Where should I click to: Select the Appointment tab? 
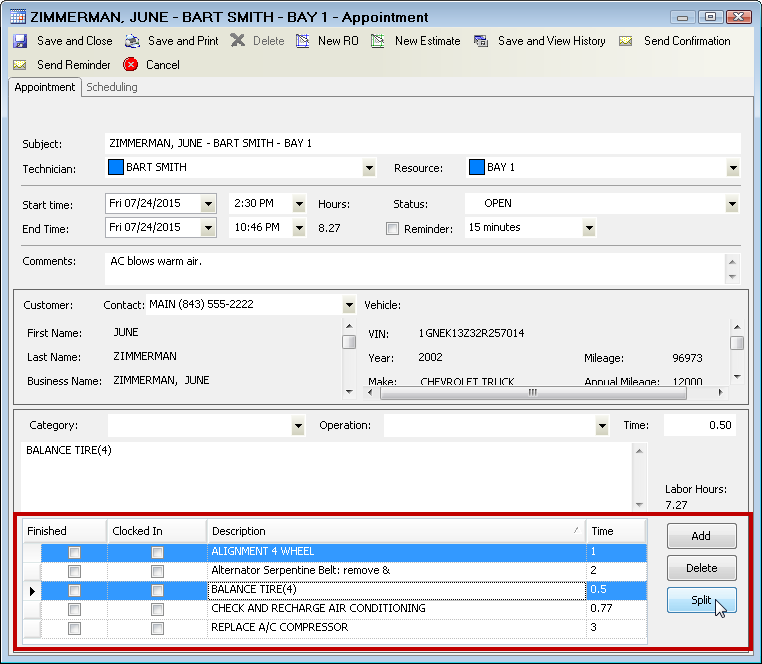[x=45, y=87]
